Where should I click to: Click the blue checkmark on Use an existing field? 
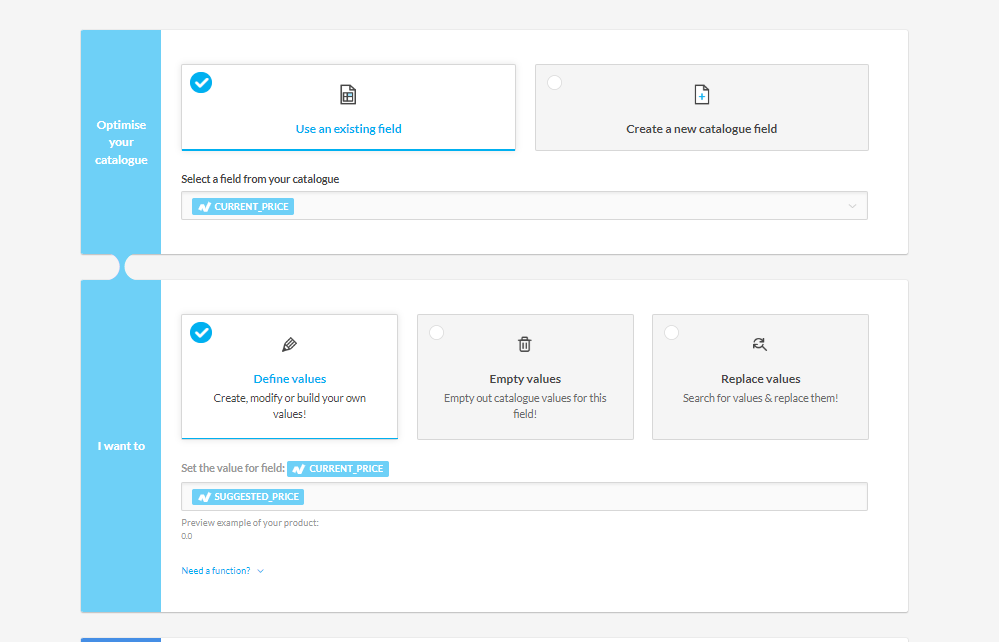(201, 83)
